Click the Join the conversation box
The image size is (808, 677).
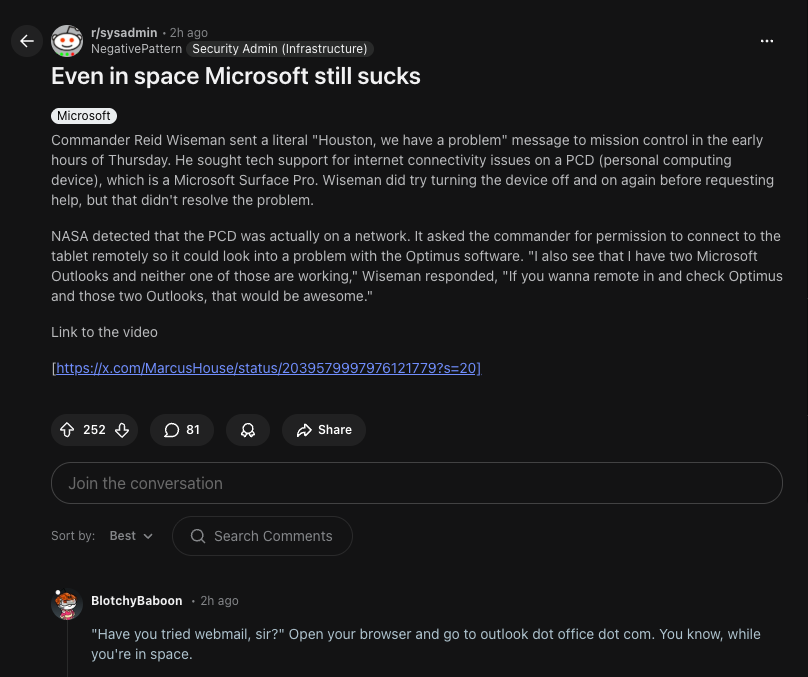pyautogui.click(x=416, y=483)
